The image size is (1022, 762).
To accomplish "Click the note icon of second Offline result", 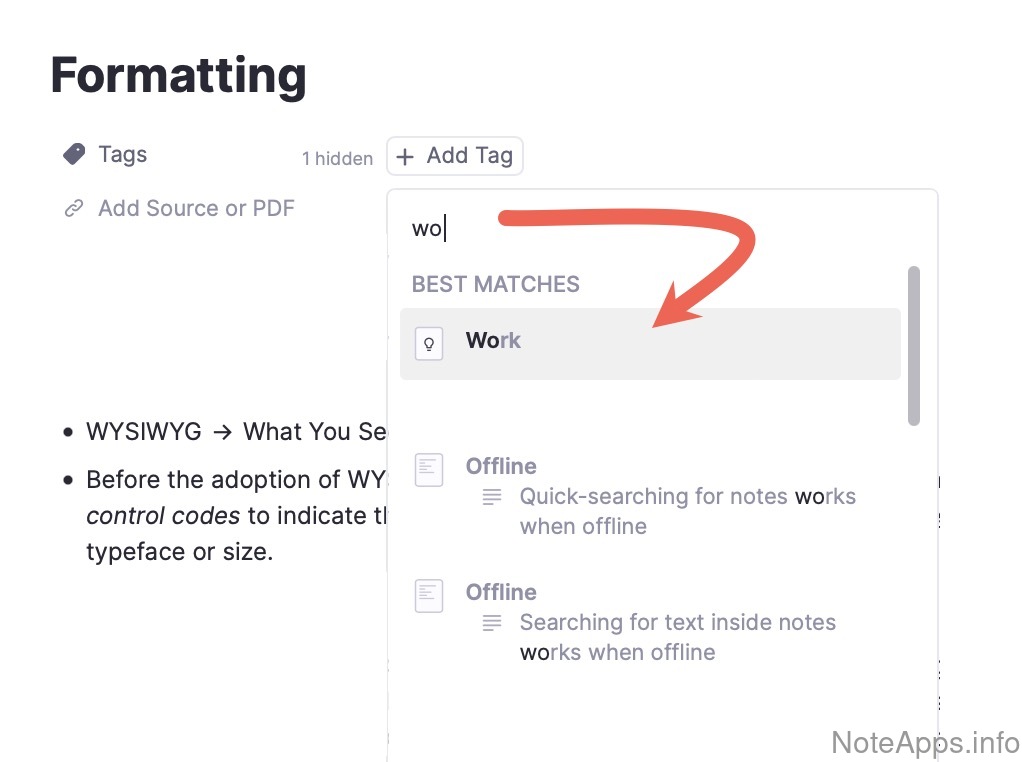I will coord(429,595).
